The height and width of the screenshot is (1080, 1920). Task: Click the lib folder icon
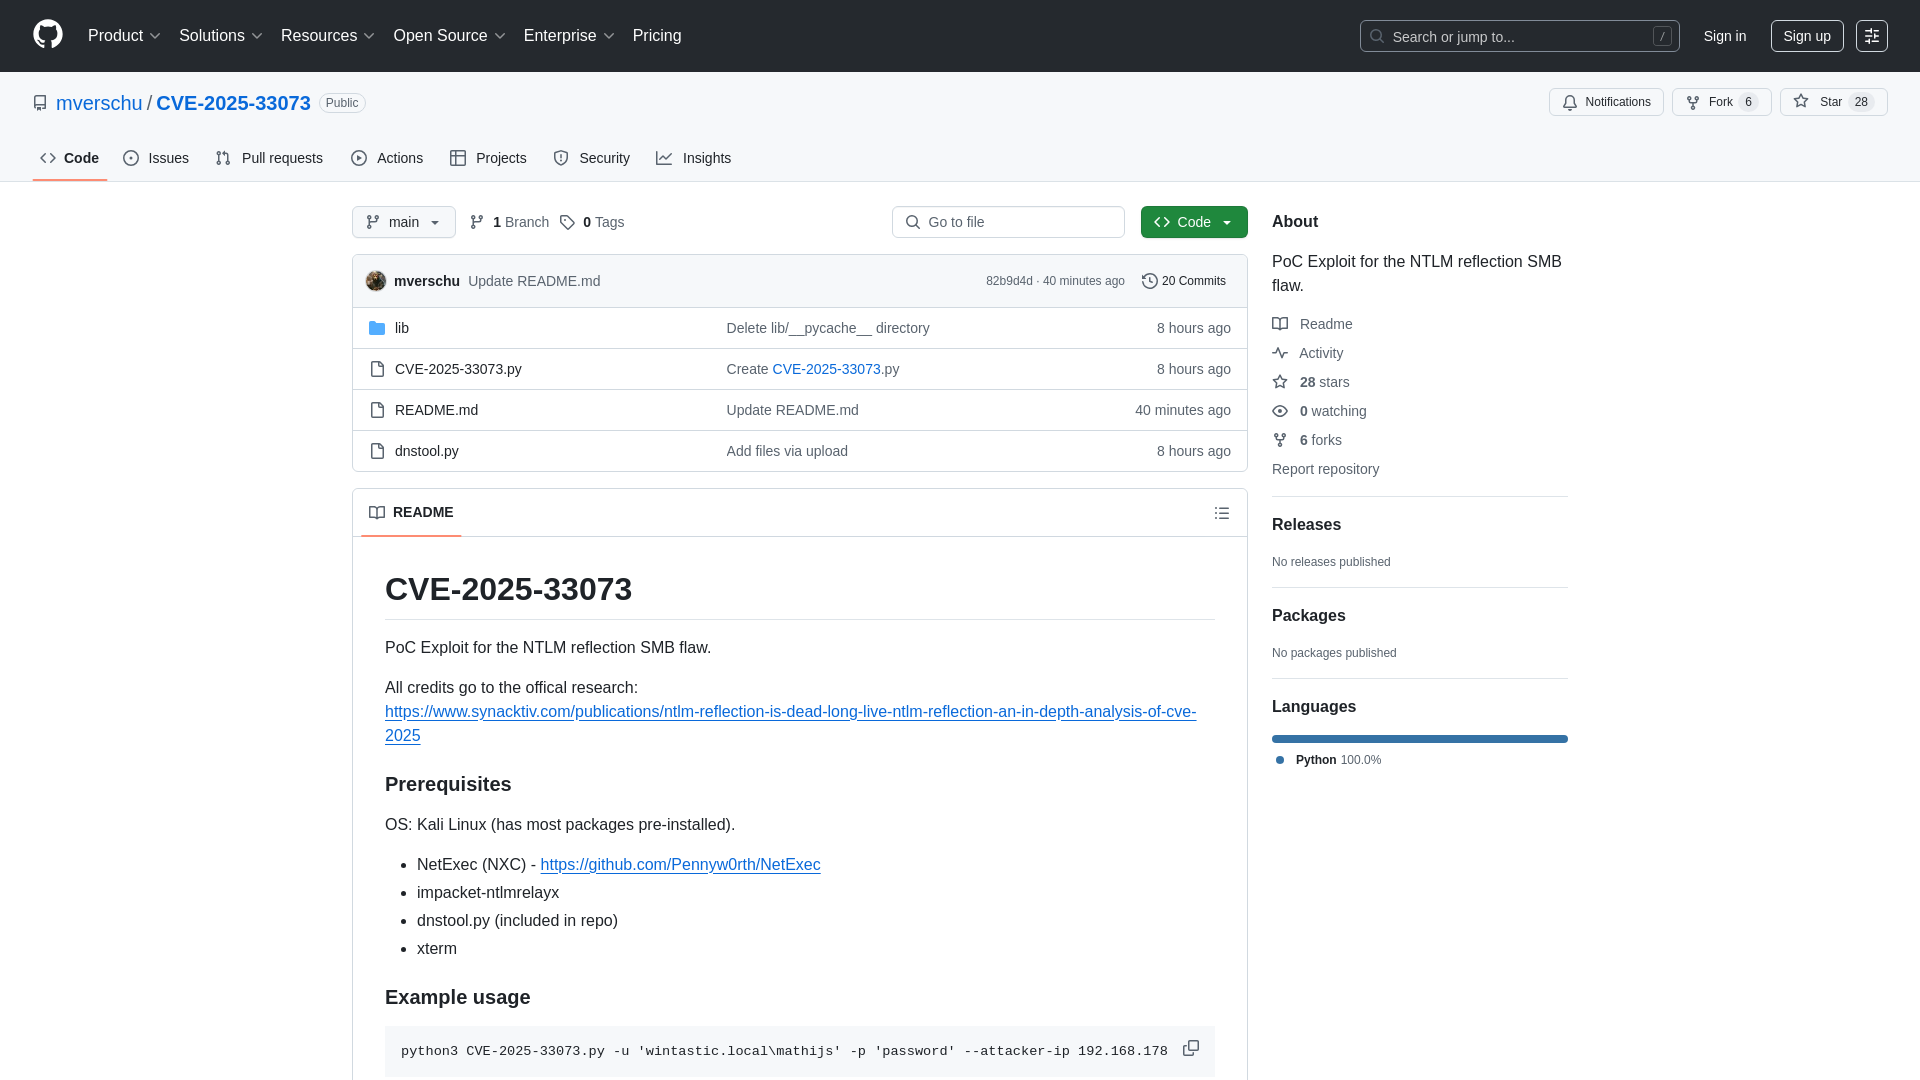[377, 328]
